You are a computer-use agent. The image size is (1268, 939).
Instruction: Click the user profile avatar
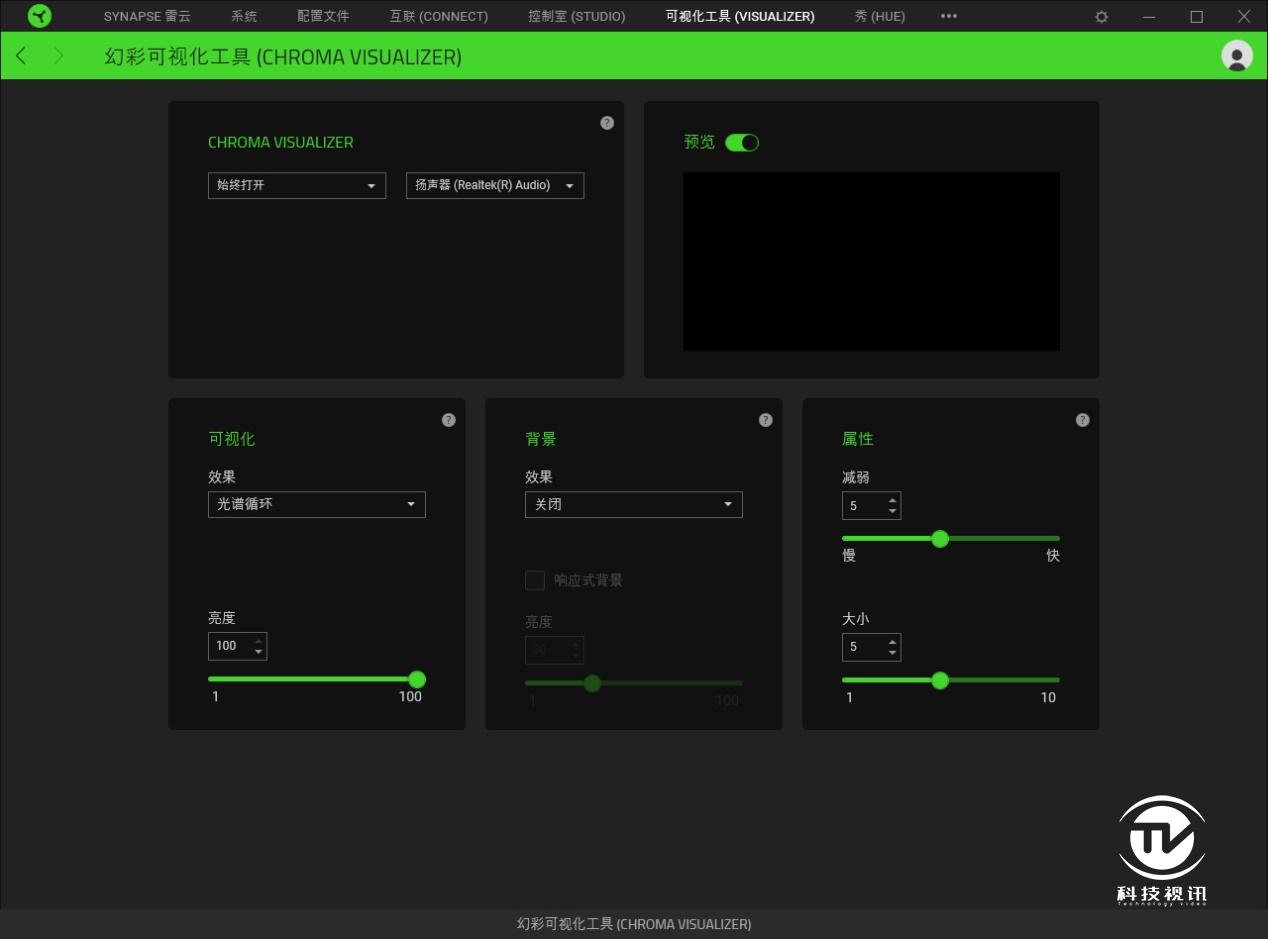(x=1237, y=56)
